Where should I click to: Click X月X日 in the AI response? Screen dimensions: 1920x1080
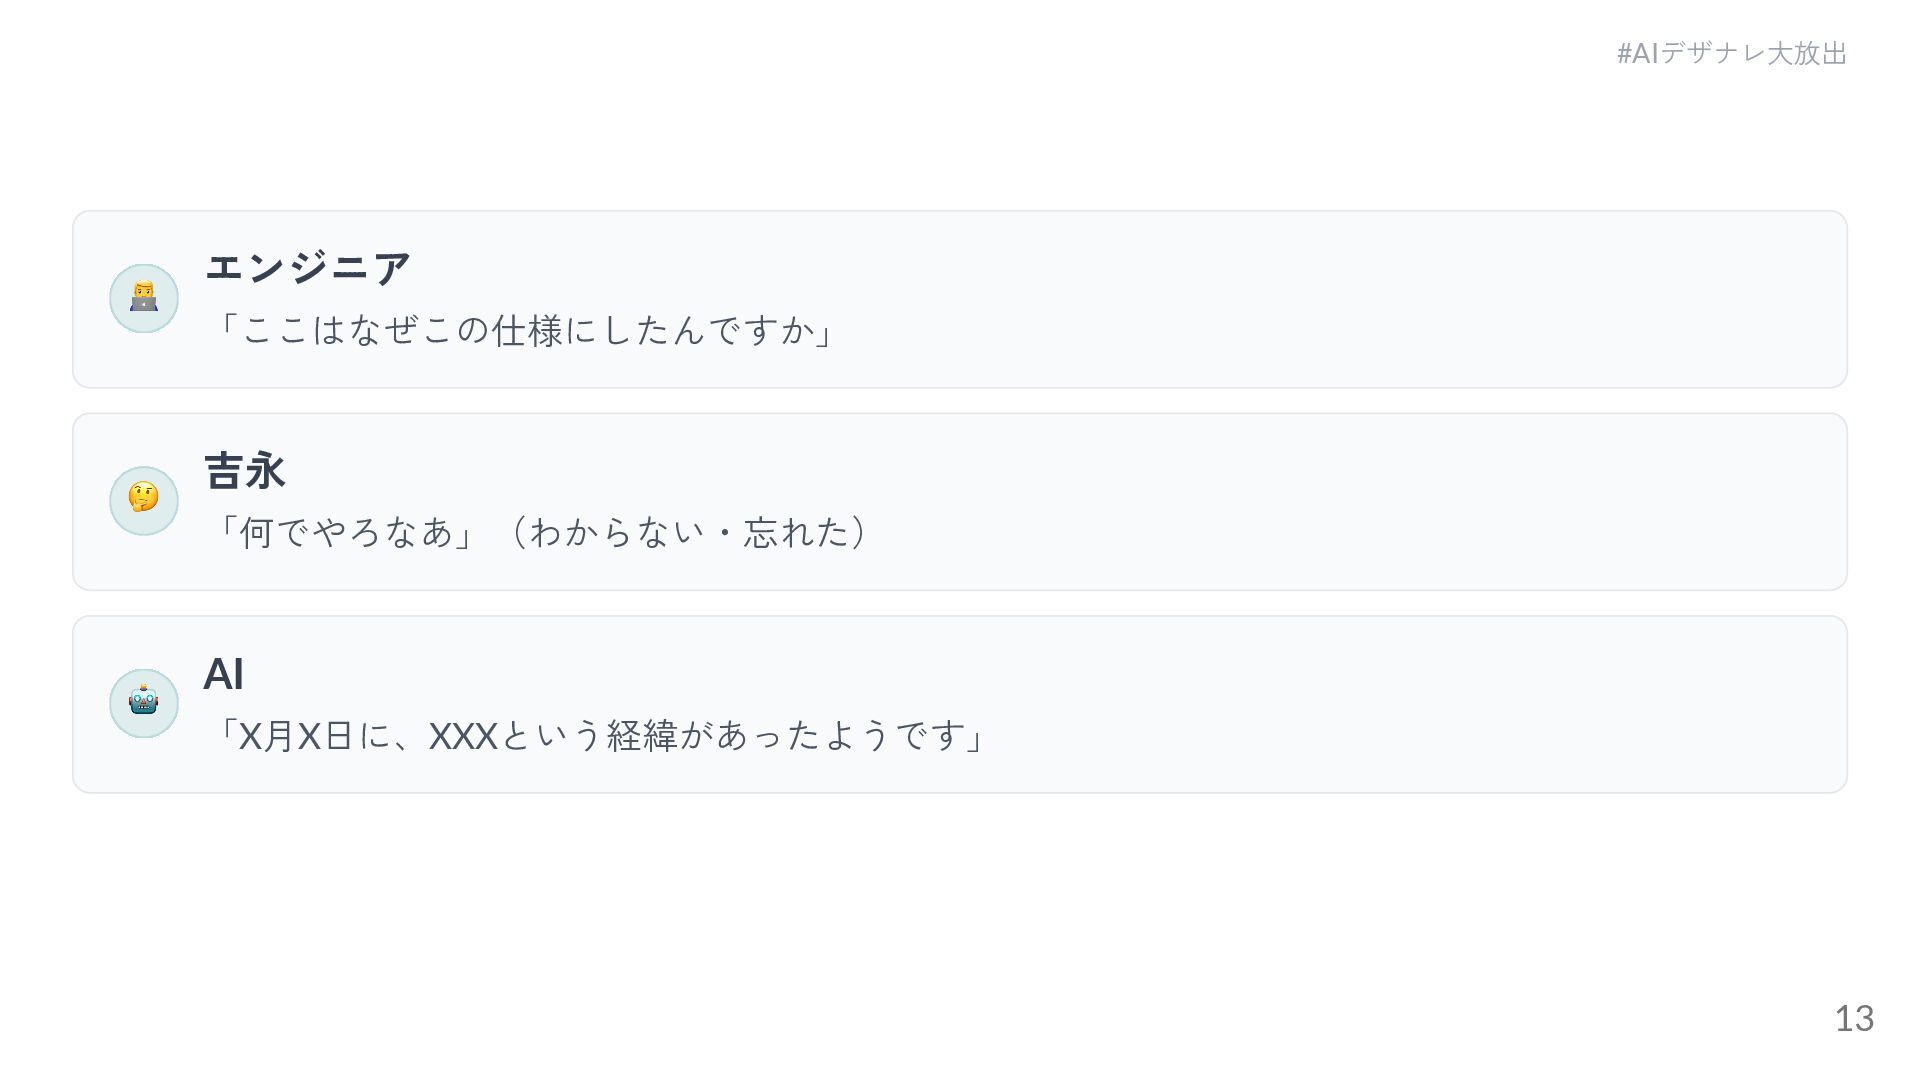click(x=296, y=736)
